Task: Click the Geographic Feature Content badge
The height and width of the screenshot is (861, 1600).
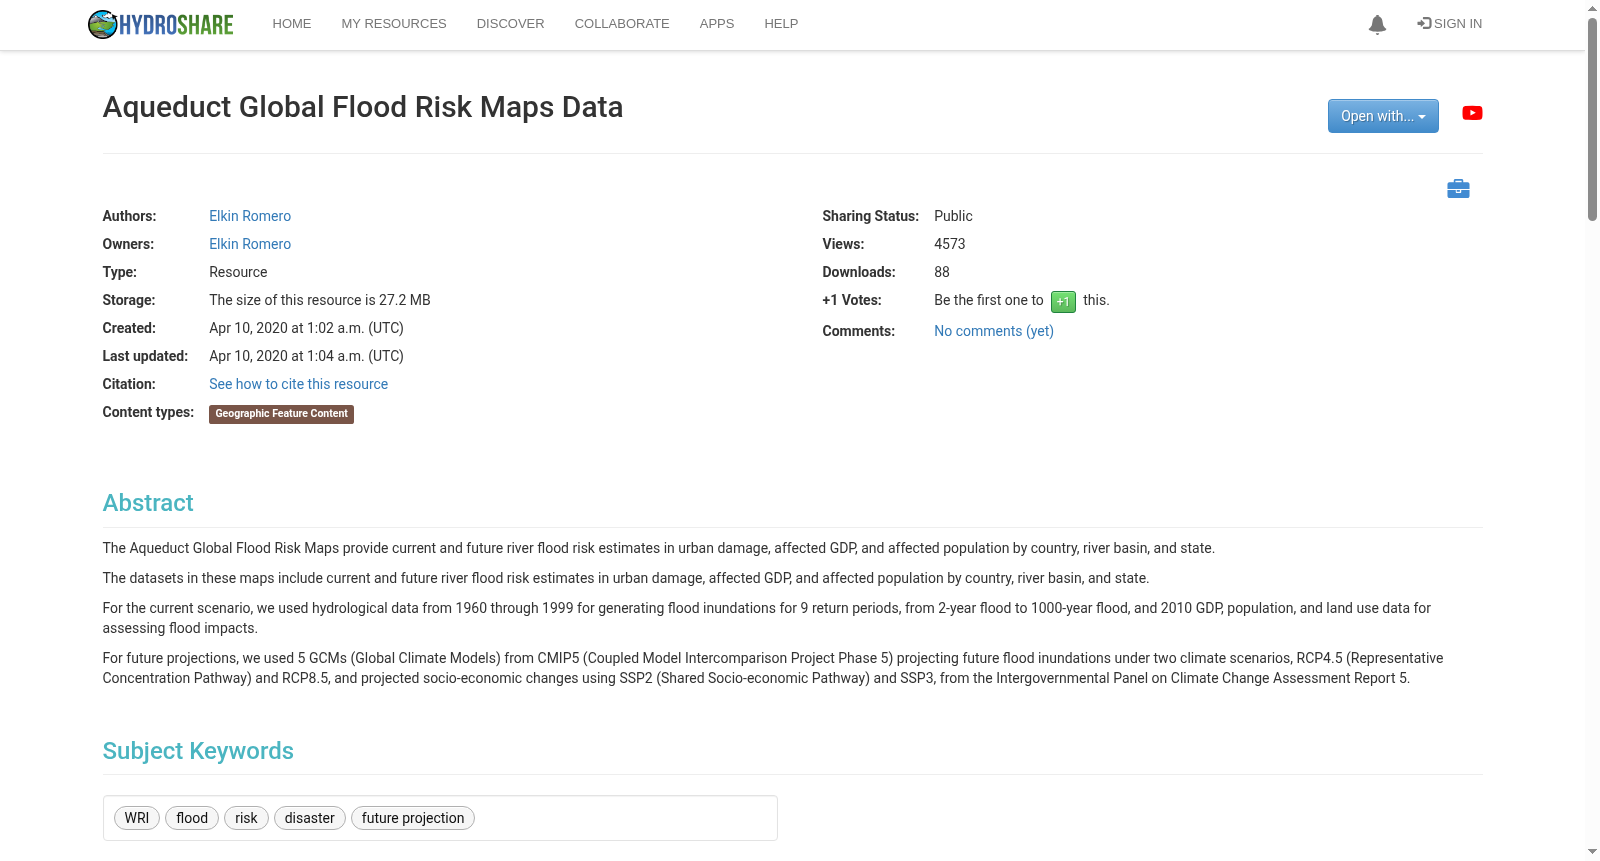Action: [x=281, y=414]
